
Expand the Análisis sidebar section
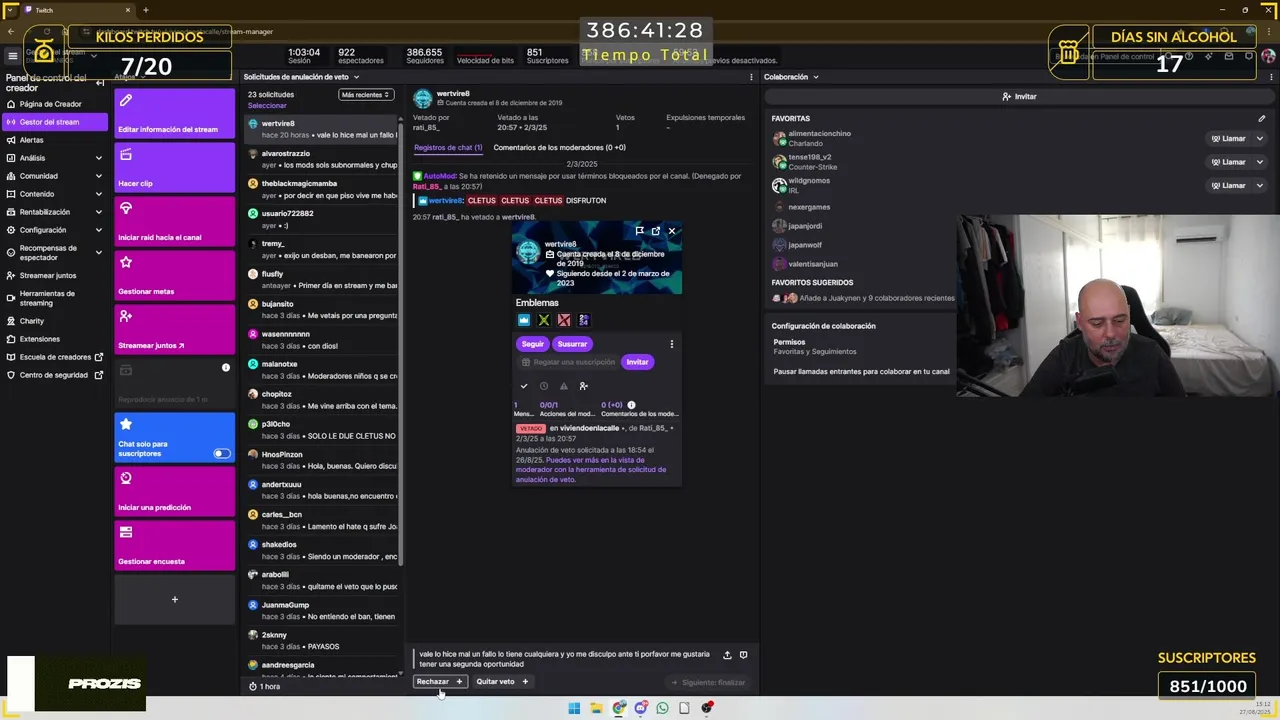pyautogui.click(x=98, y=158)
